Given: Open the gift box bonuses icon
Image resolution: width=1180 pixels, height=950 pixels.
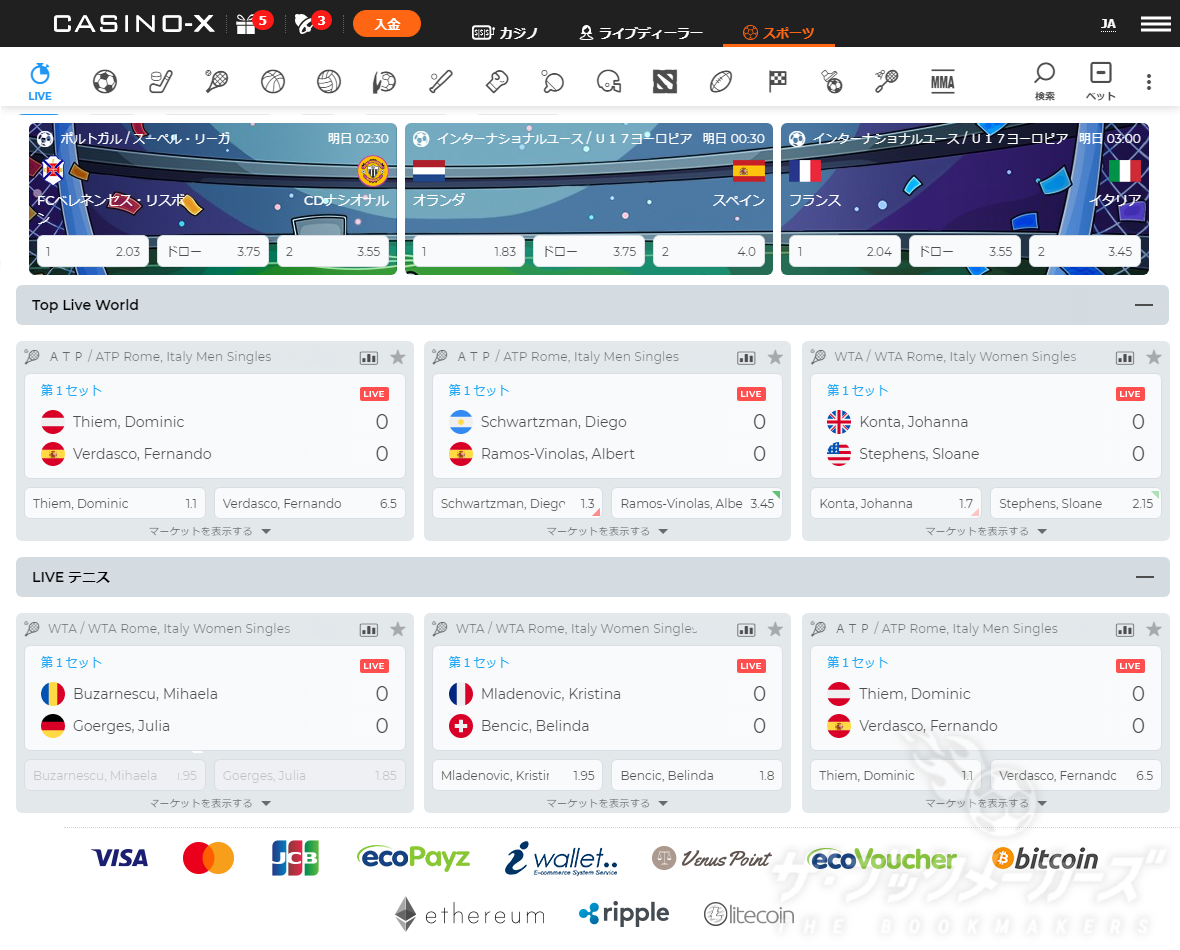Looking at the screenshot, I should [246, 24].
